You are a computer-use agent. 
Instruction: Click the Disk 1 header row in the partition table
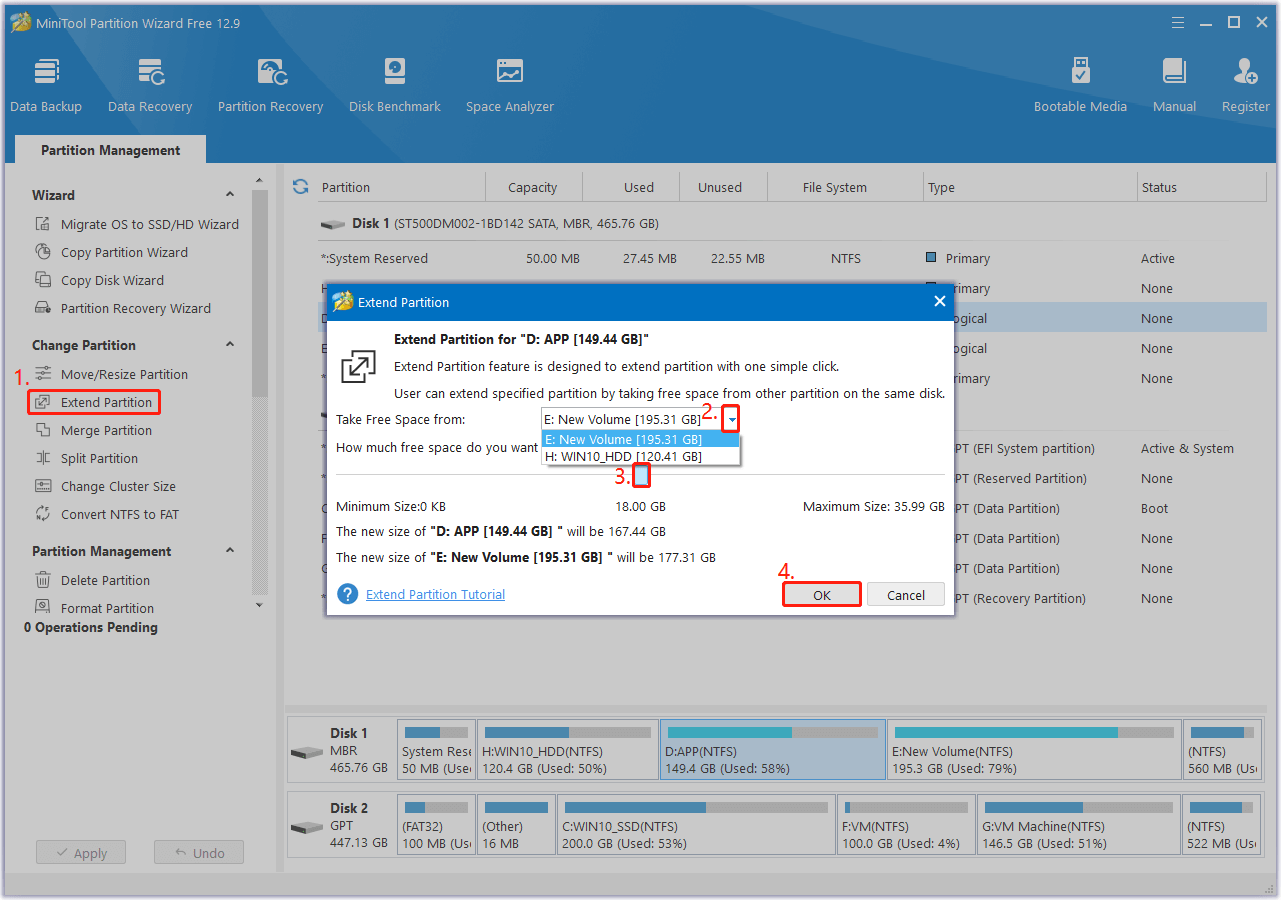click(x=792, y=224)
